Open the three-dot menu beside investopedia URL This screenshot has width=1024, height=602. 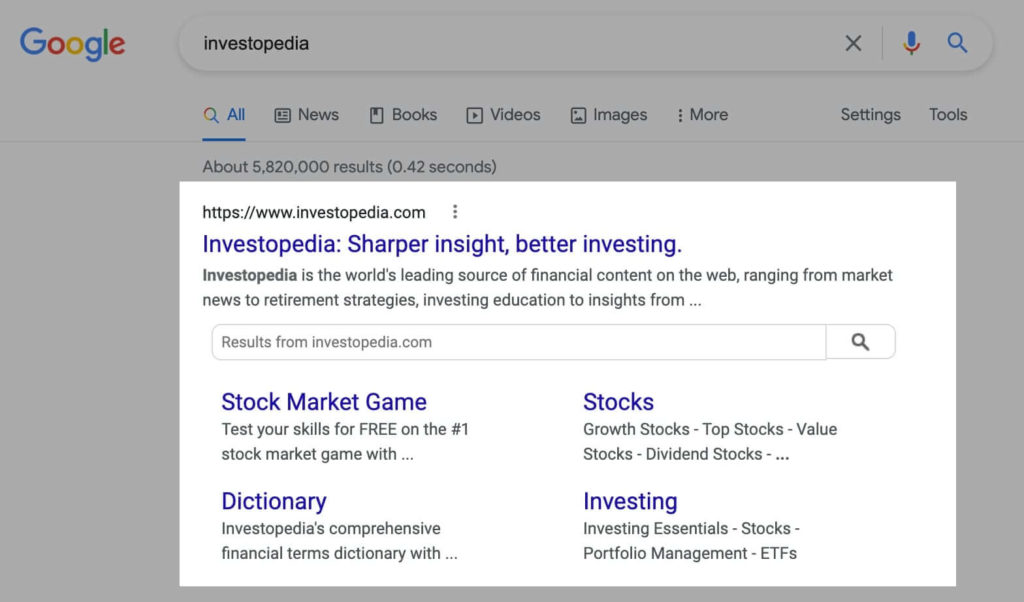point(455,212)
